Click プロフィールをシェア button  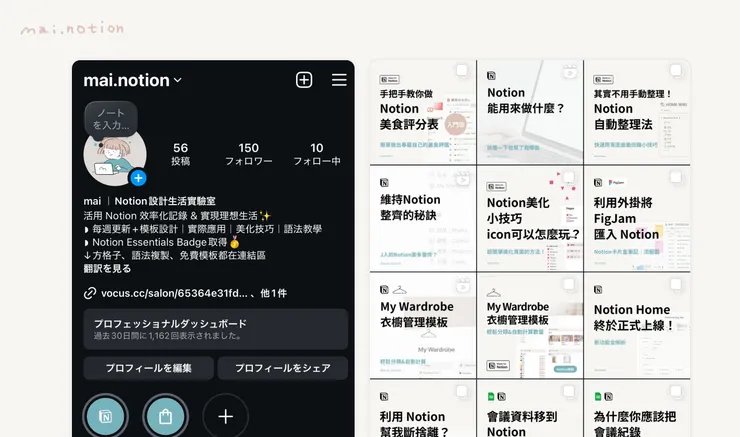[x=283, y=368]
